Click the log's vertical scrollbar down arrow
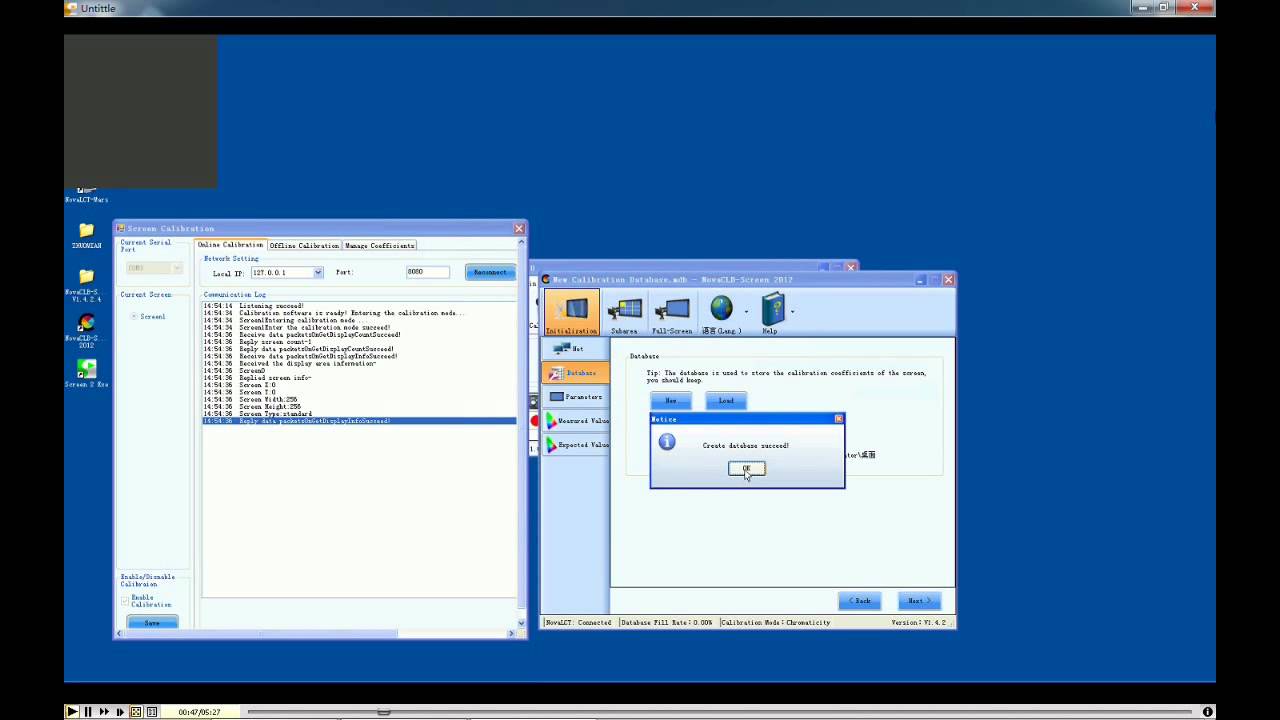Screen dimensions: 1280x720 tap(521, 622)
